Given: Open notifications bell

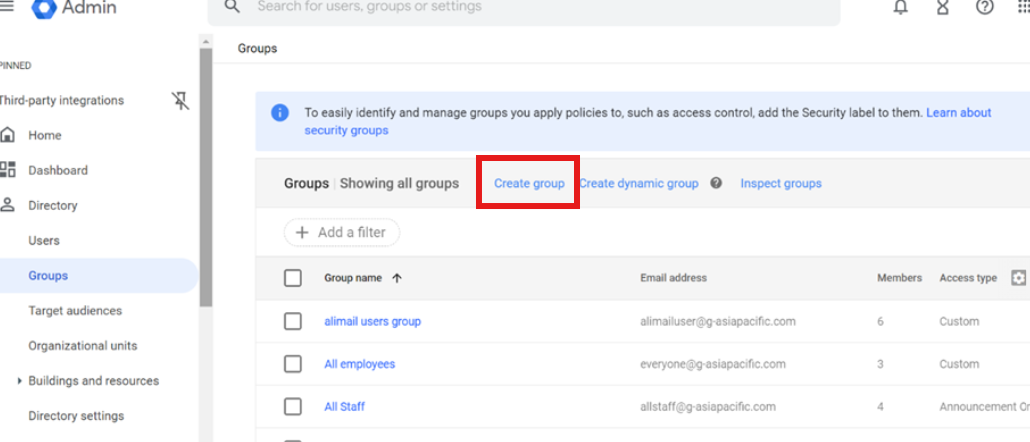Looking at the screenshot, I should click(x=901, y=8).
